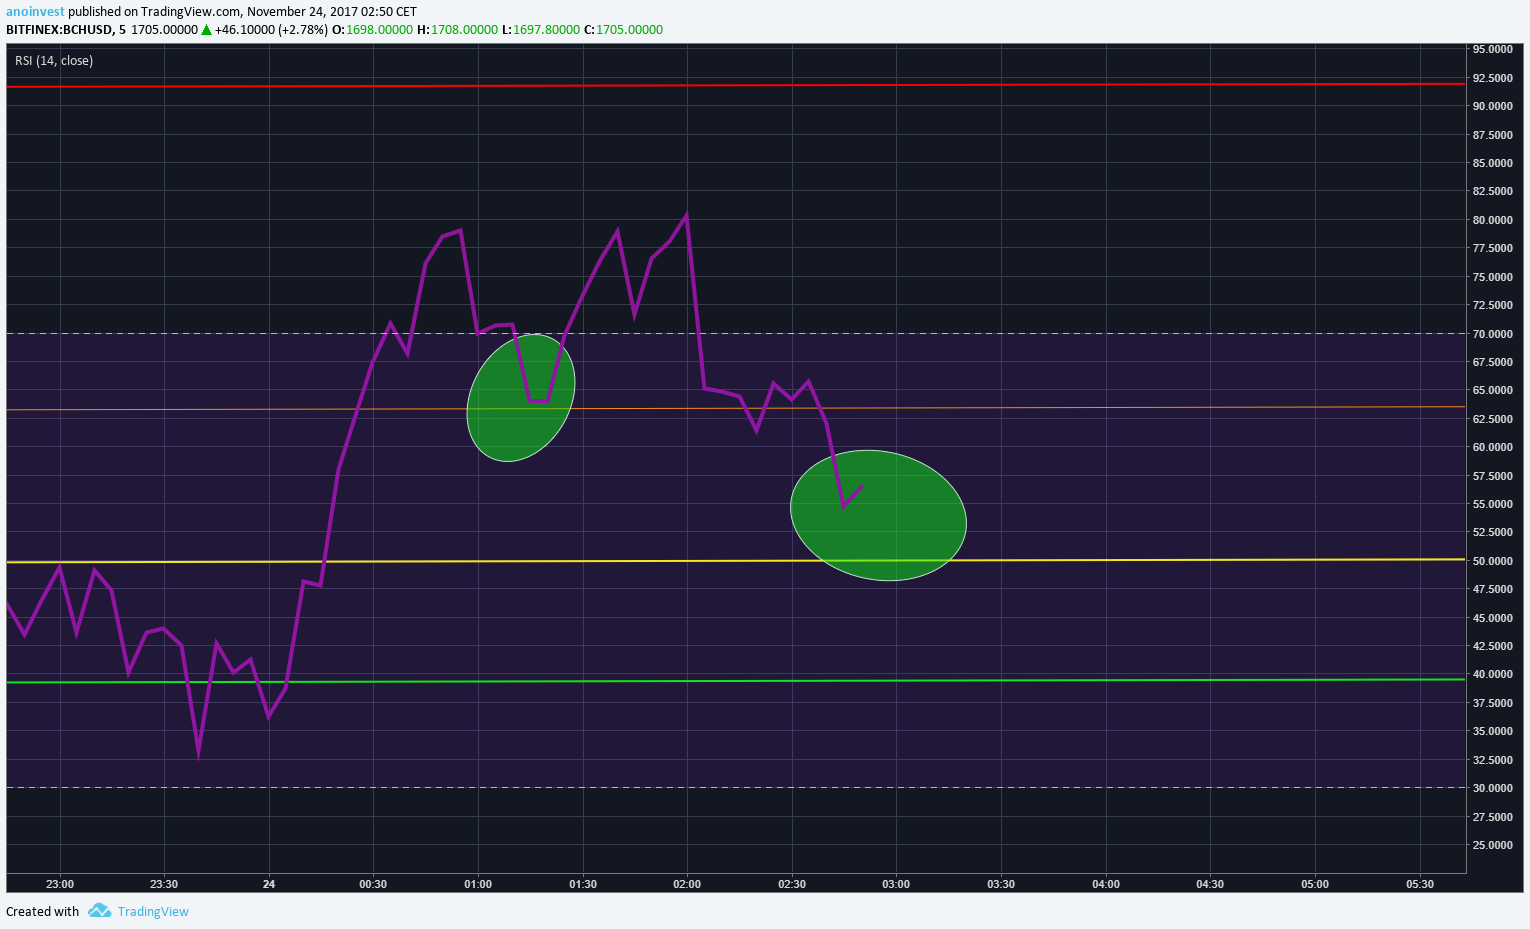Click the open value O:1698.00000
Screen dimensions: 1530x929
pyautogui.click(x=372, y=30)
